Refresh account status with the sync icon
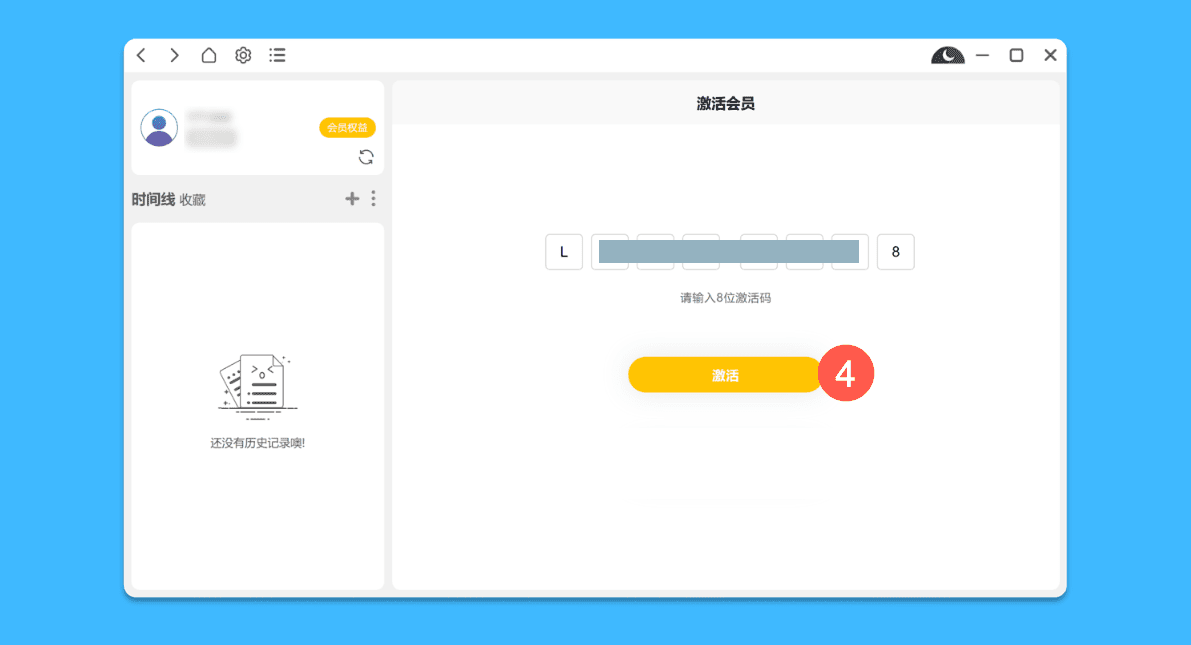The width and height of the screenshot is (1191, 645). click(366, 157)
